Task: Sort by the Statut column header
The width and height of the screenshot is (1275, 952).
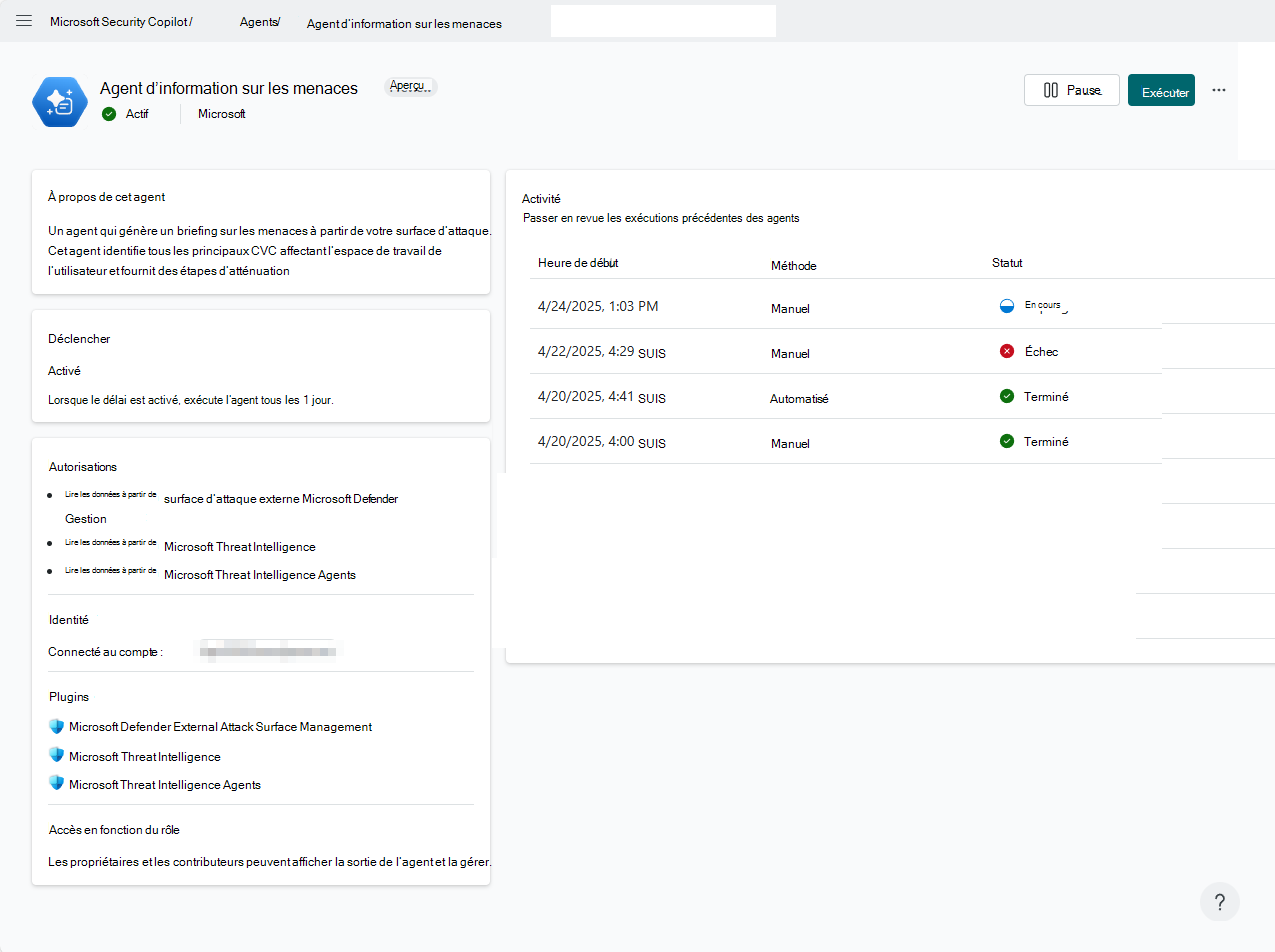Action: [x=1007, y=263]
